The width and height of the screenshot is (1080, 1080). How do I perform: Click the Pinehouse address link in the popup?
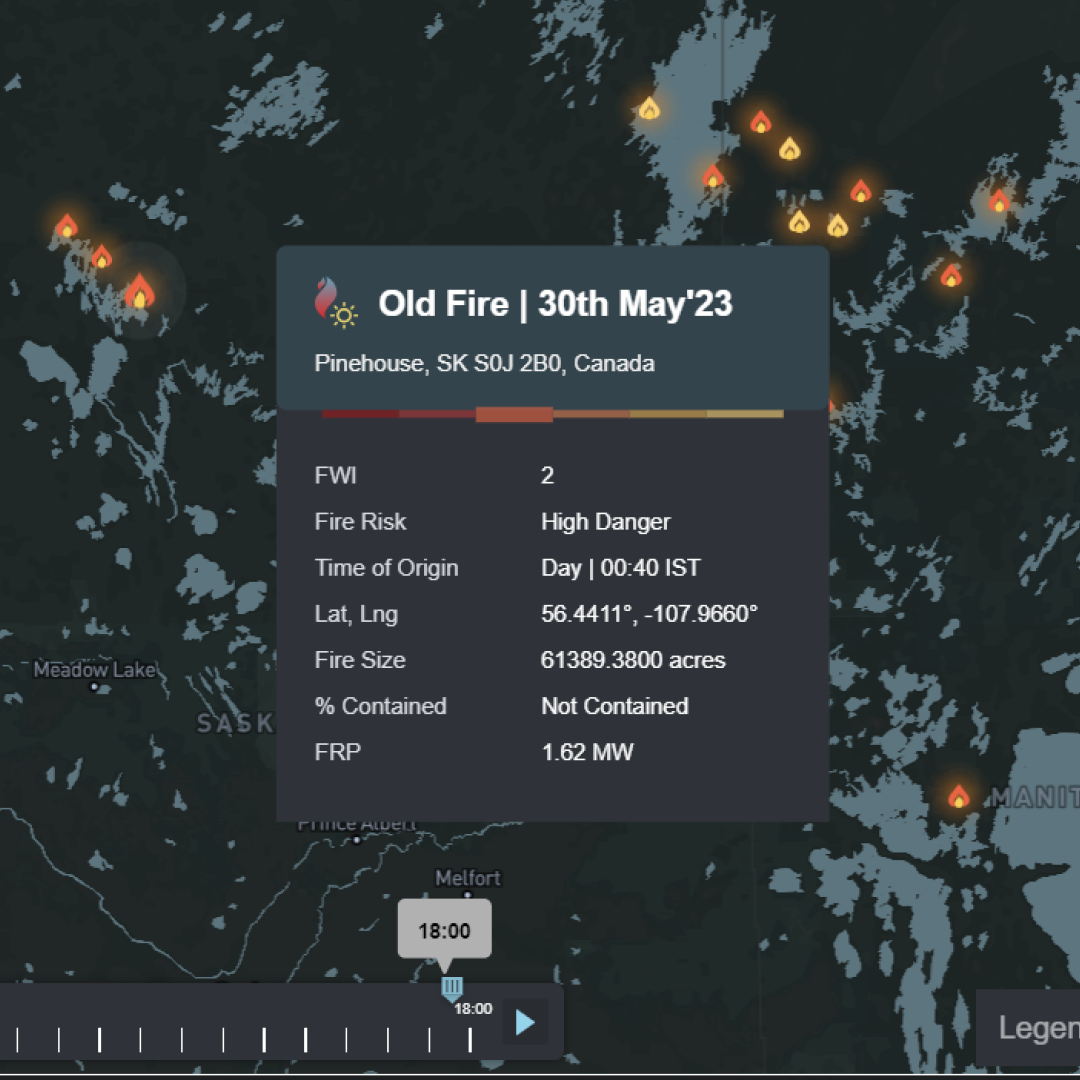485,363
